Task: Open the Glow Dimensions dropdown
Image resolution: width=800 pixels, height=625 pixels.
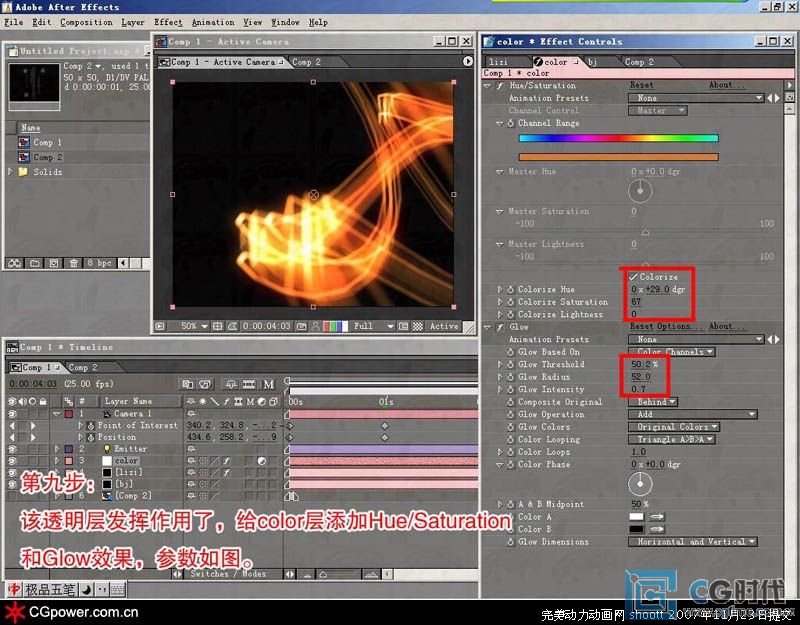Action: pyautogui.click(x=692, y=542)
